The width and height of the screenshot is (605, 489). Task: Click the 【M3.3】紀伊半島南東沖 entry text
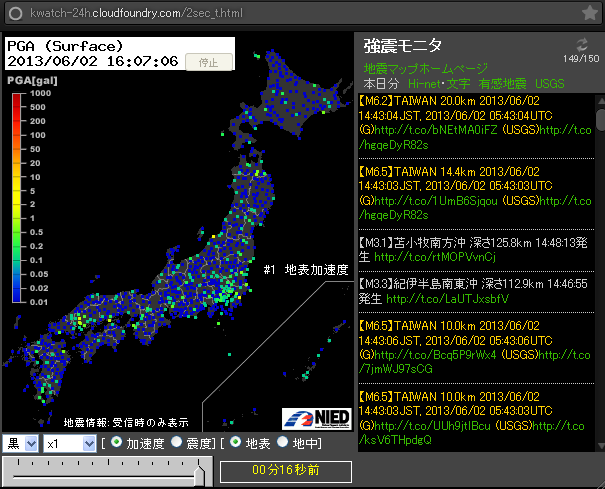tap(473, 291)
